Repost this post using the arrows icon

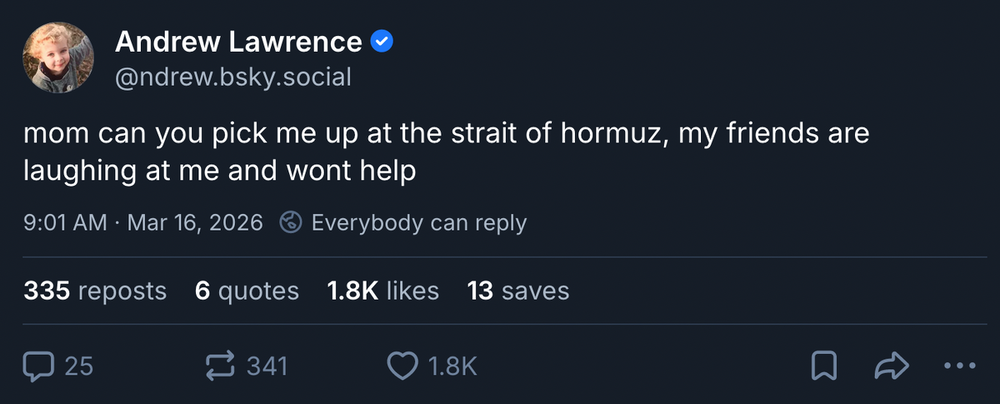tap(219, 367)
